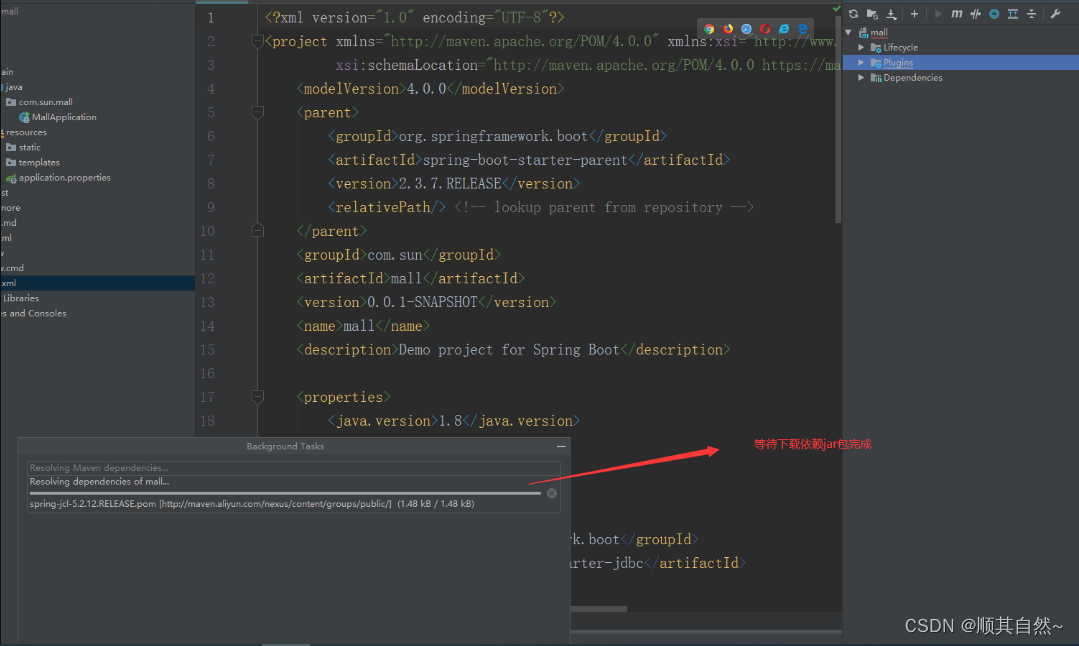Select the Plugins node in Maven panel

[x=898, y=62]
